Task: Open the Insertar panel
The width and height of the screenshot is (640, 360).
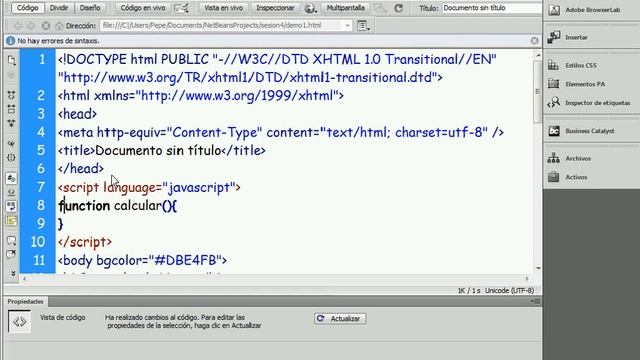Action: point(576,37)
